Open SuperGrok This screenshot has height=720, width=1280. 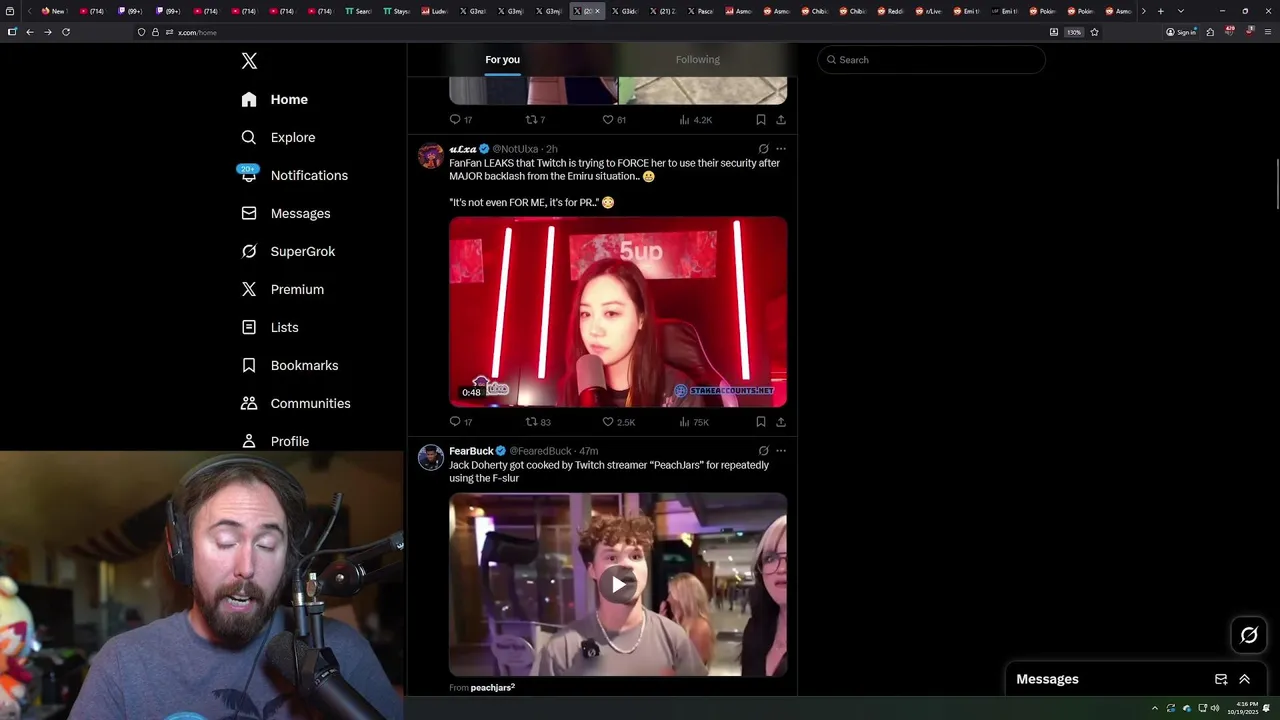288,251
